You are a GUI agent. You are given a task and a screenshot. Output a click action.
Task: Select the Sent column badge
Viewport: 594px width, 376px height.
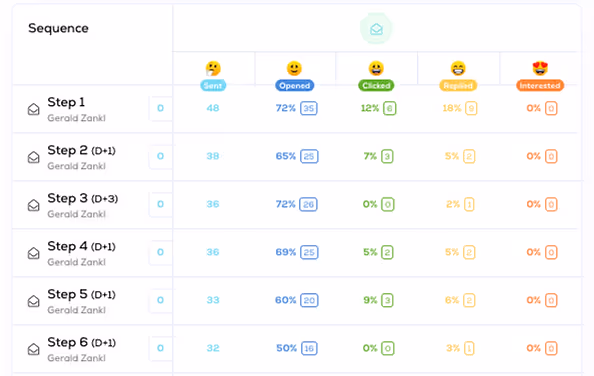coord(213,86)
